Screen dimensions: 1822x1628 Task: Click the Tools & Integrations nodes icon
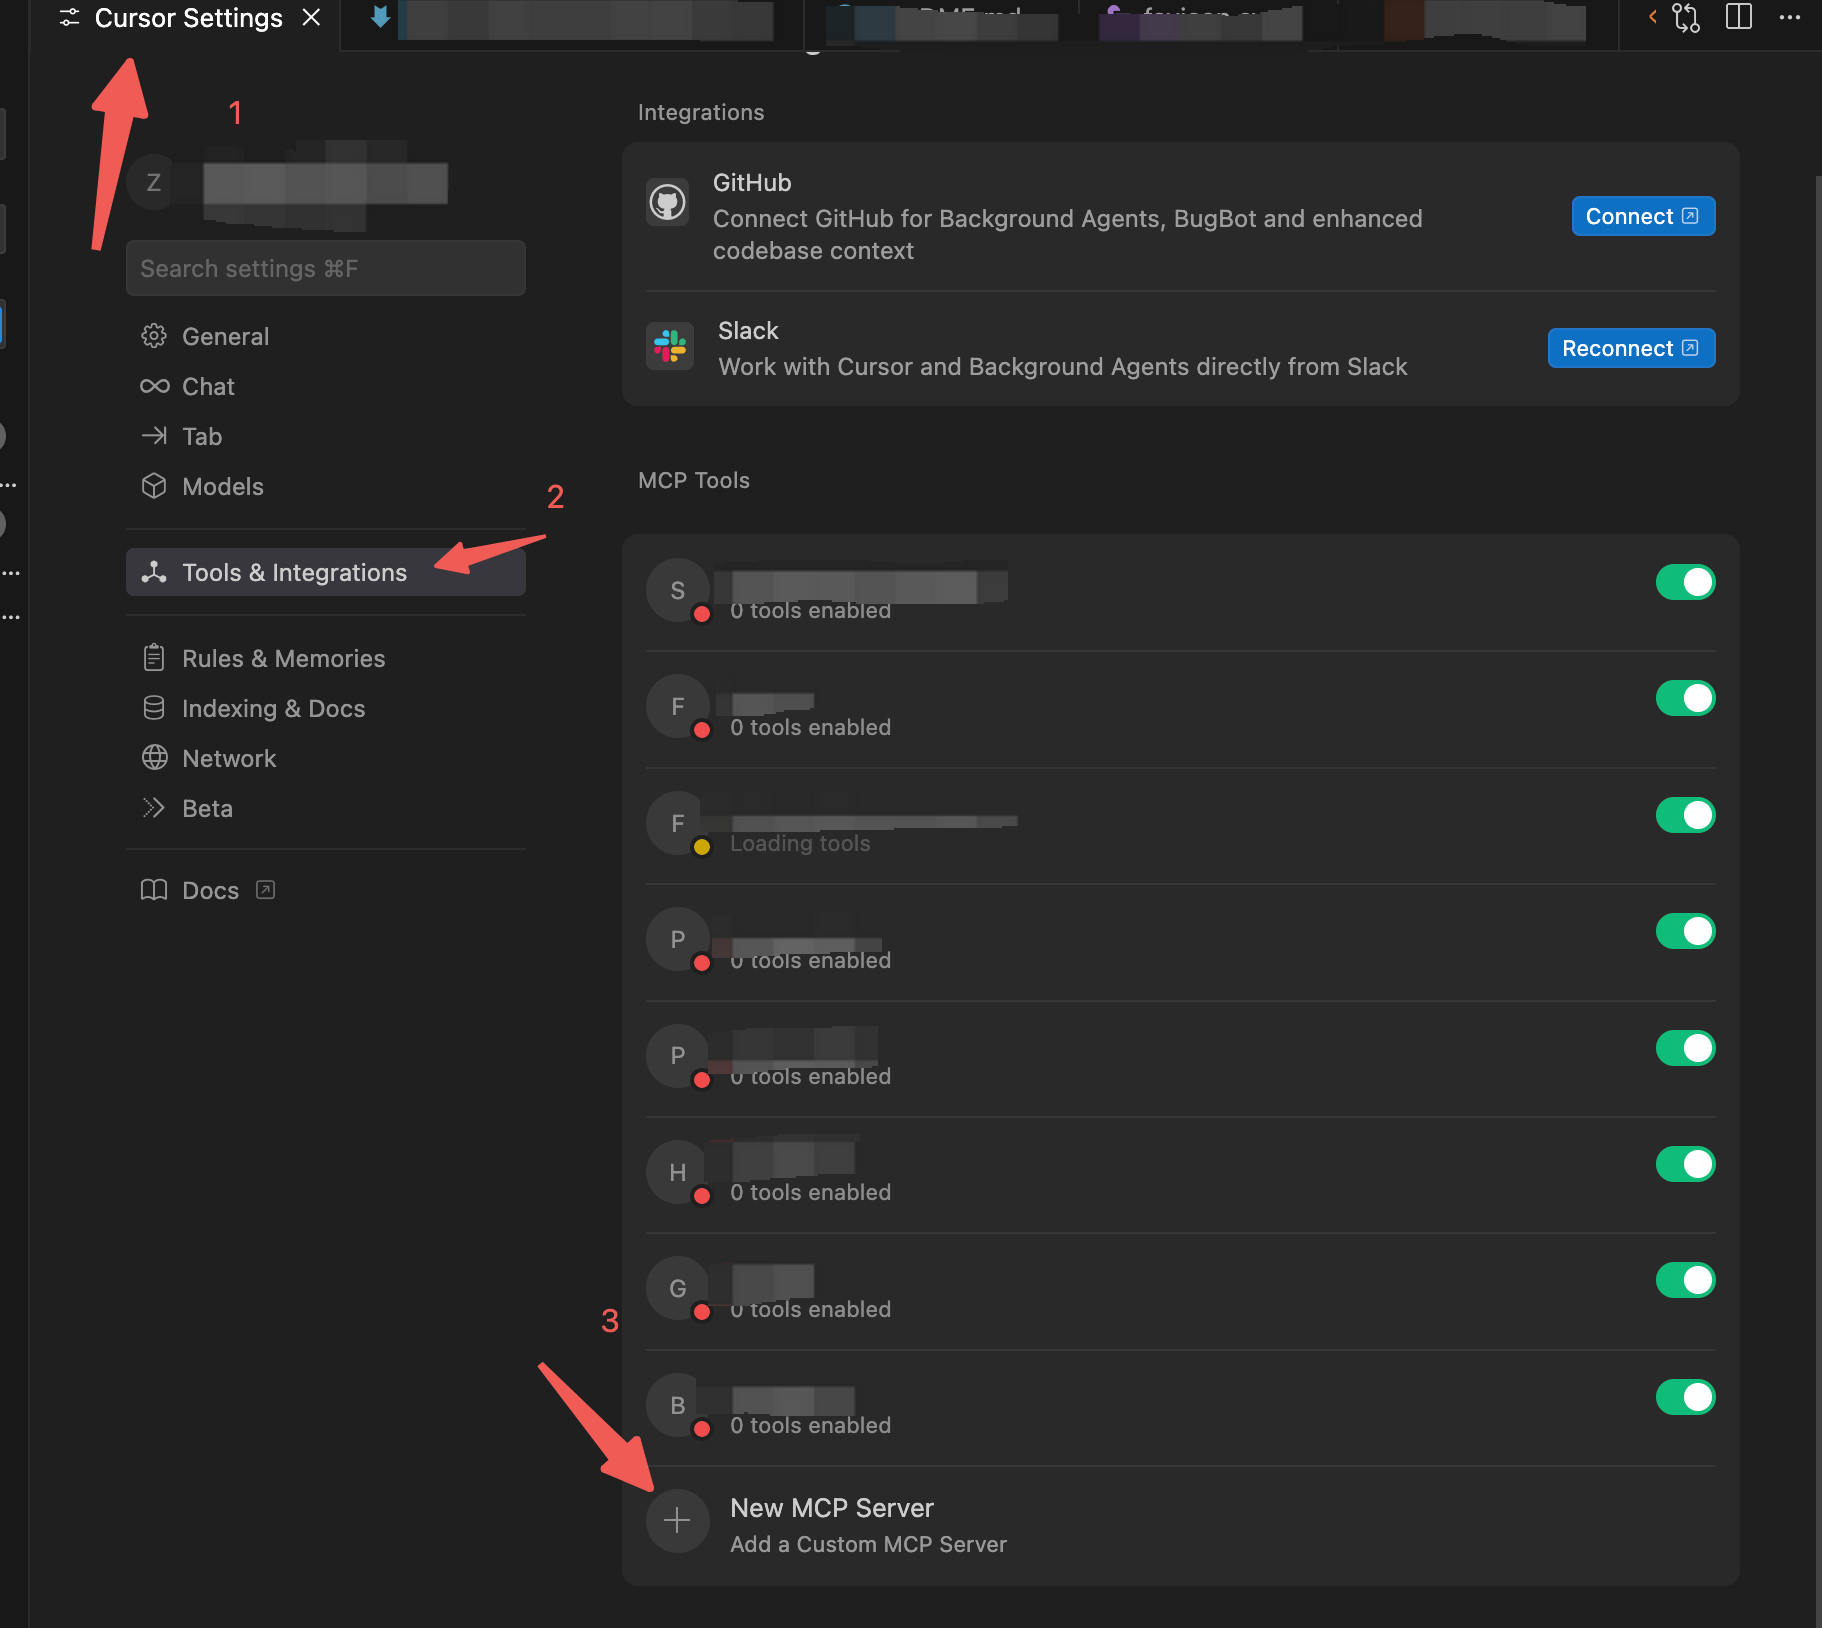coord(154,572)
